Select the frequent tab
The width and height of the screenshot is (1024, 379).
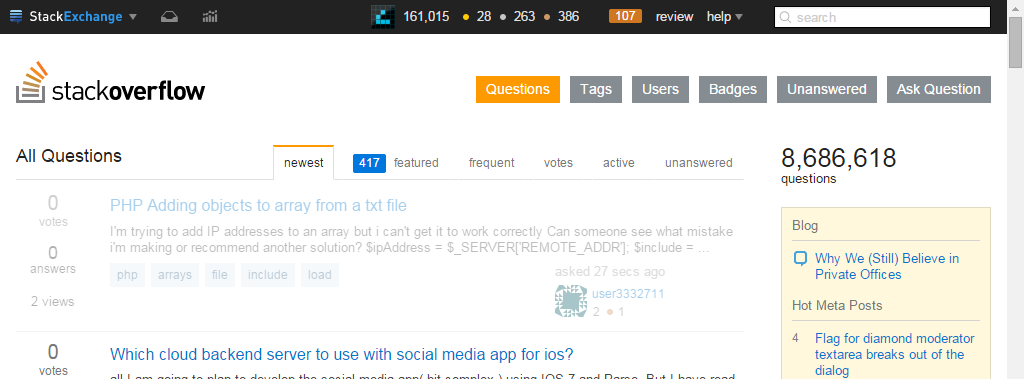[492, 163]
